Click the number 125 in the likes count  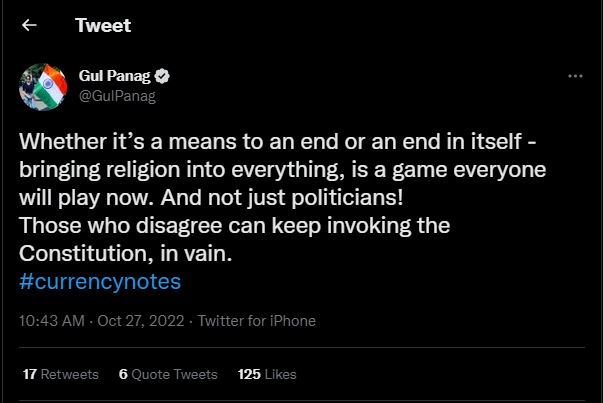[249, 374]
